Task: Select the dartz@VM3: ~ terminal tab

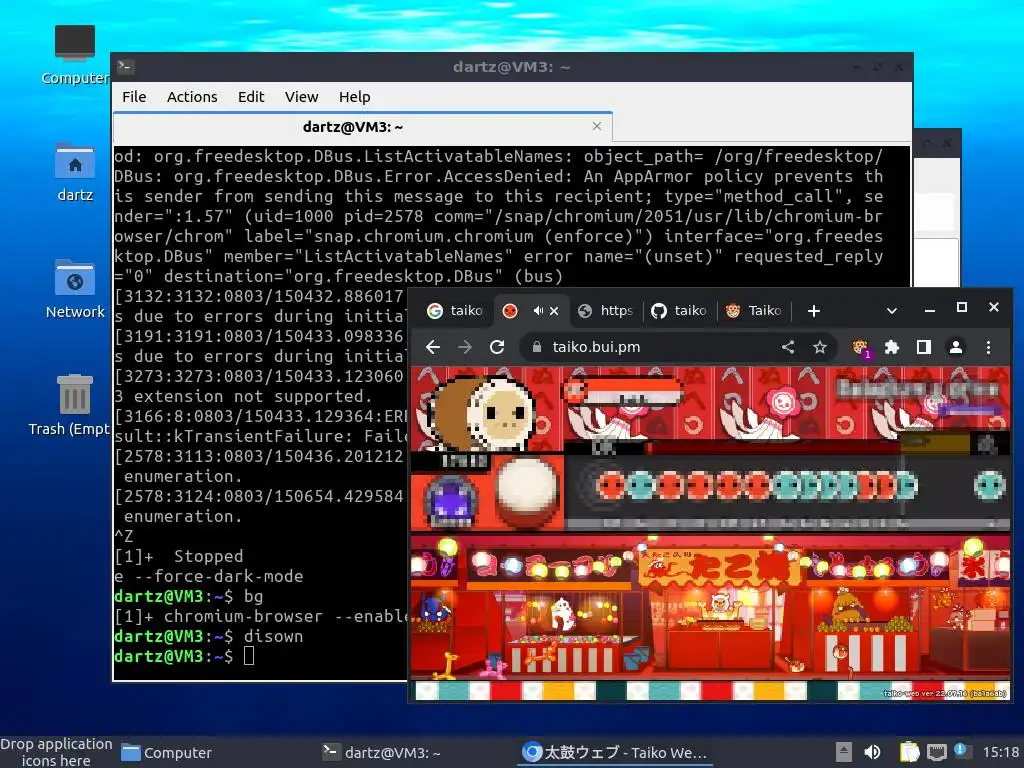Action: click(x=362, y=127)
